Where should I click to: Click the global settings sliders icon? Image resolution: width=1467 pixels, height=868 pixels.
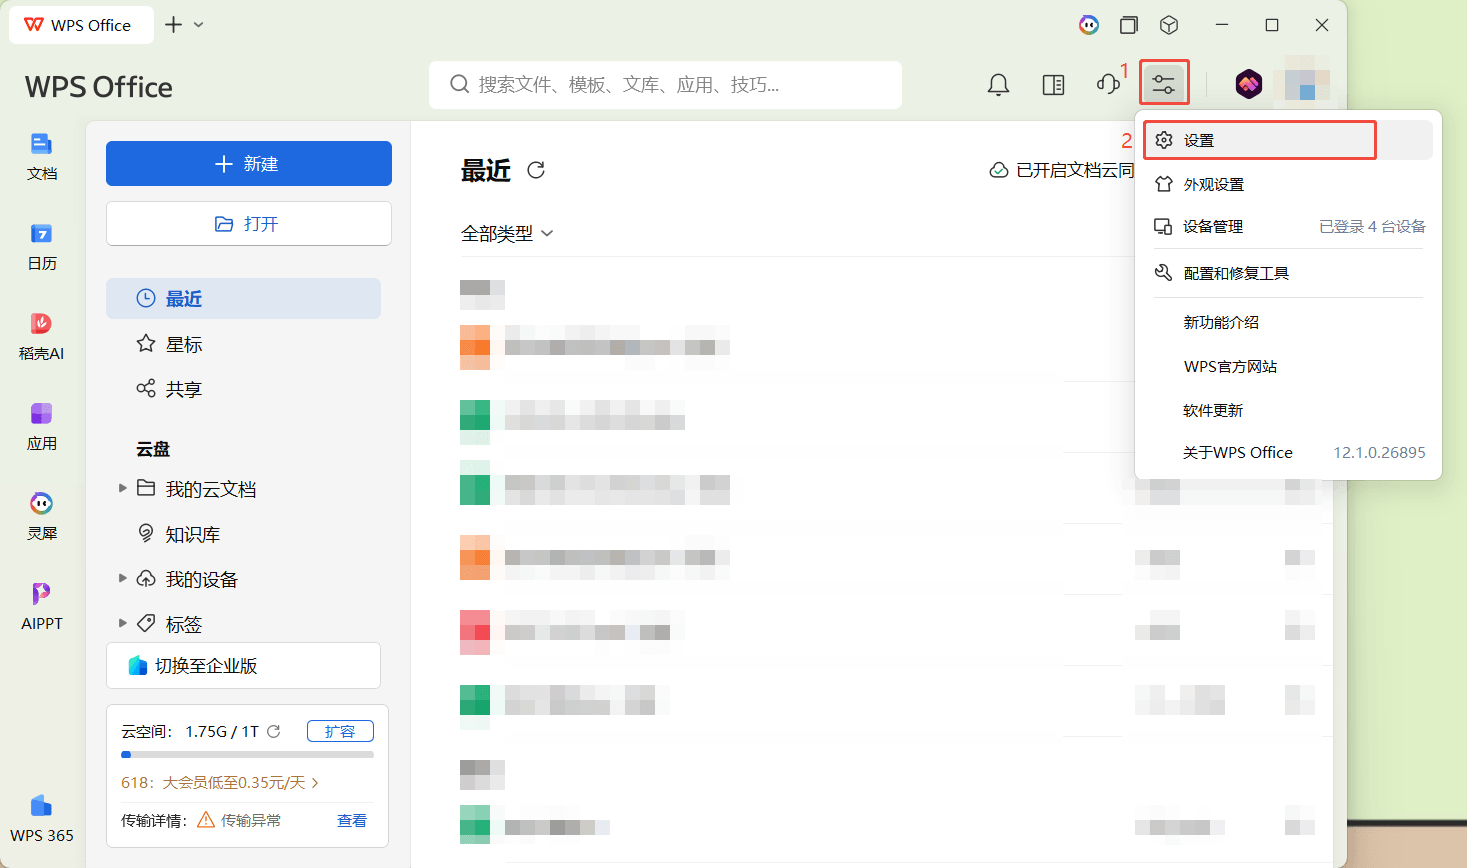tap(1163, 84)
